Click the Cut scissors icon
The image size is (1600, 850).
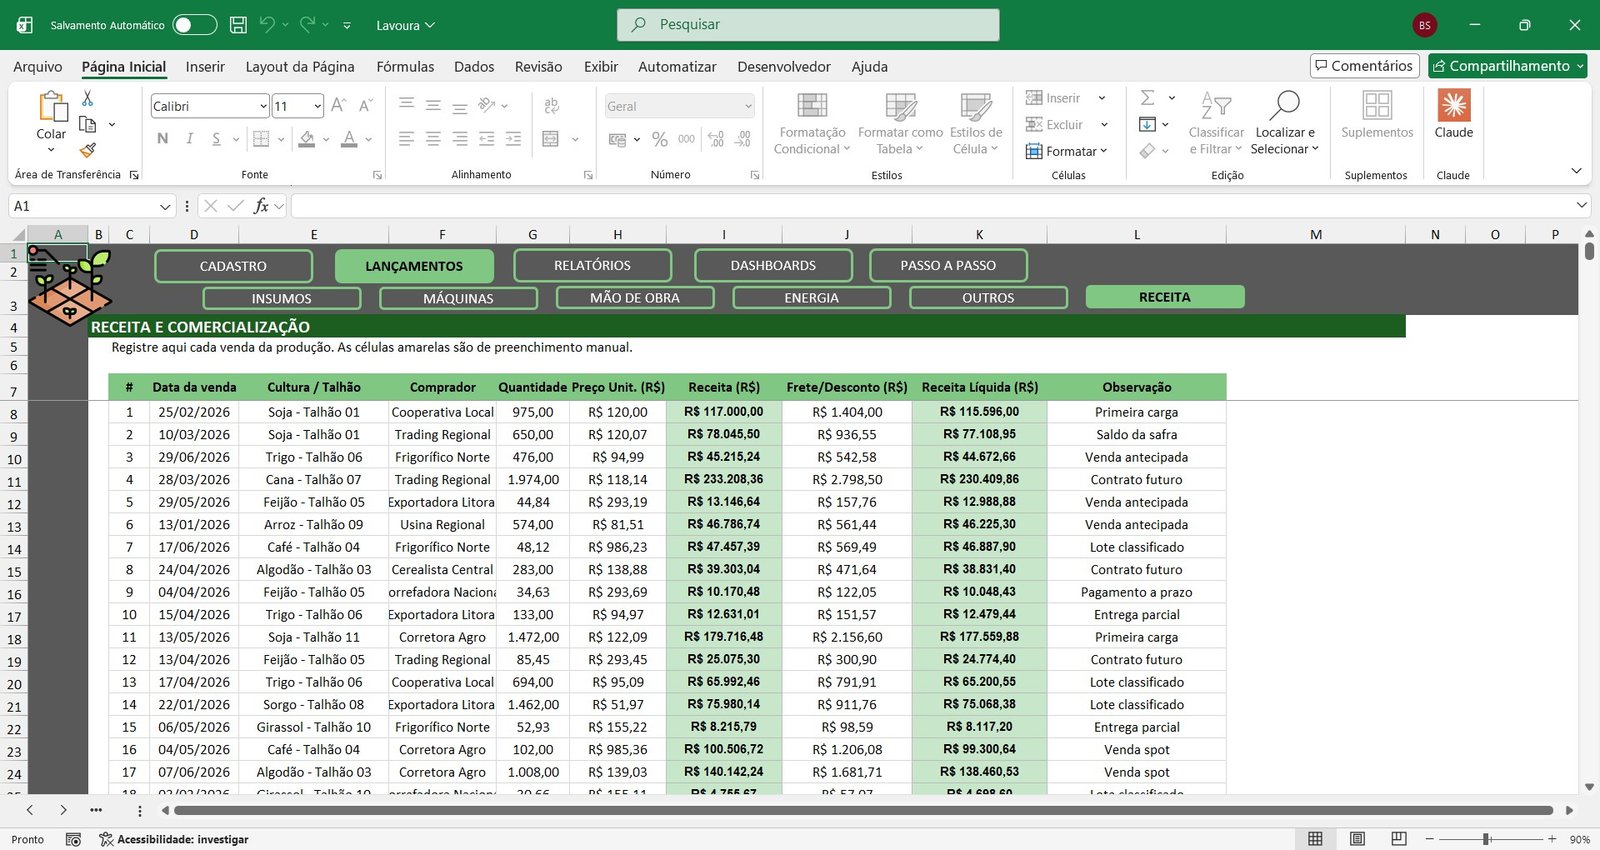tap(88, 98)
